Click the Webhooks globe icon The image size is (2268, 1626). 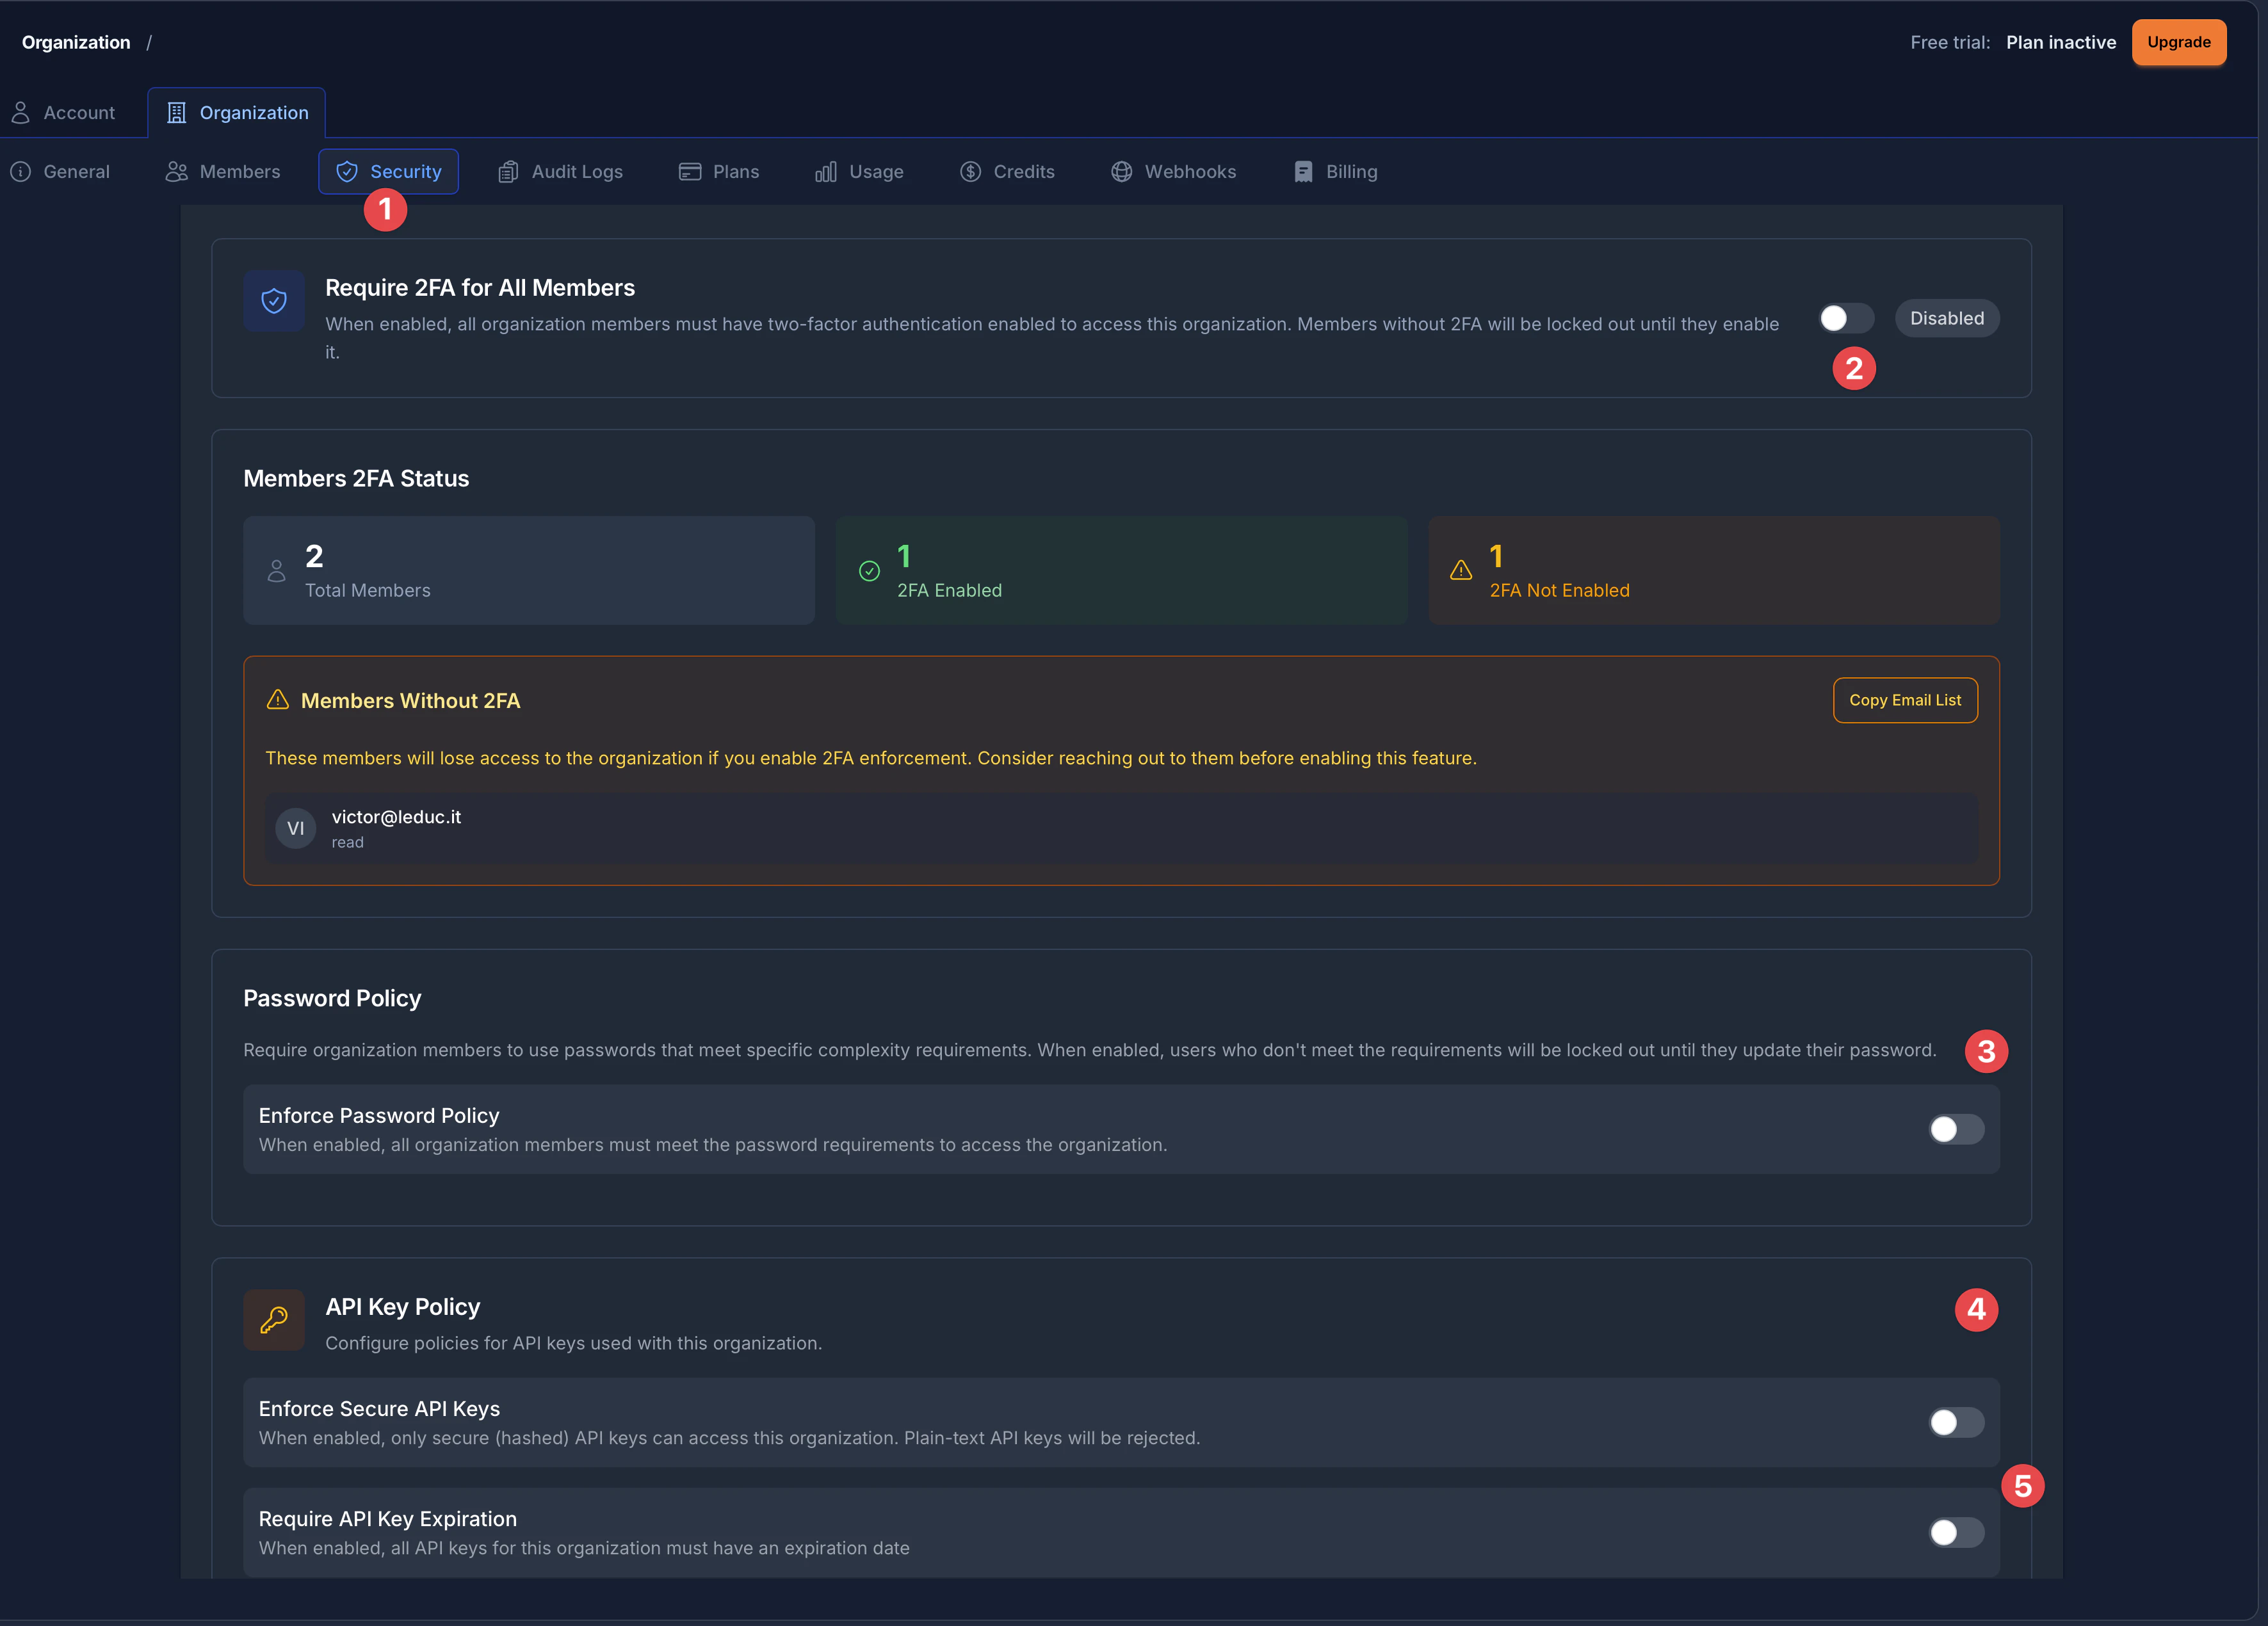pos(1120,171)
